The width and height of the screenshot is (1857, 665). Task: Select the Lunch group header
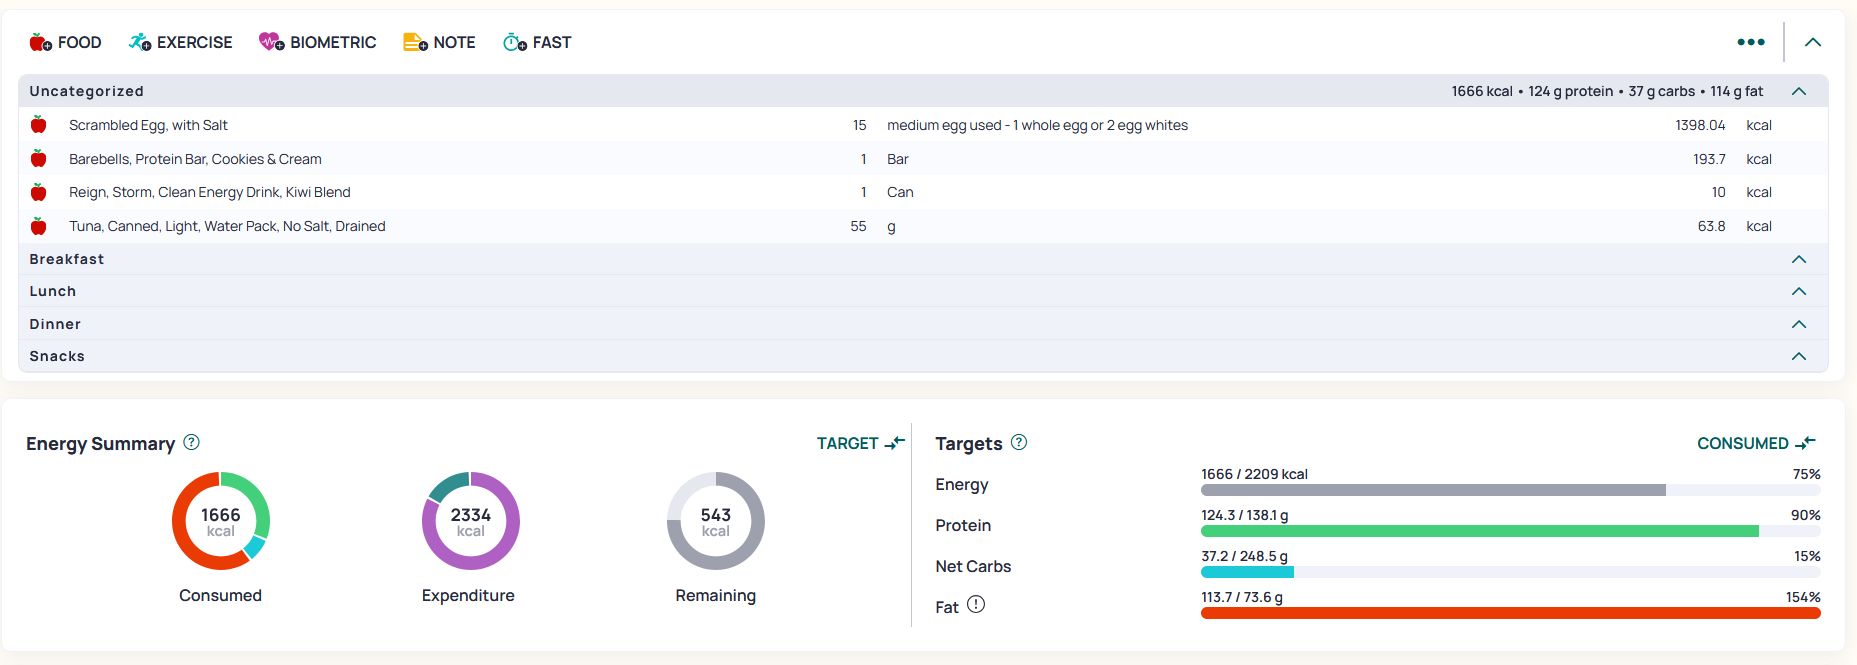[923, 291]
